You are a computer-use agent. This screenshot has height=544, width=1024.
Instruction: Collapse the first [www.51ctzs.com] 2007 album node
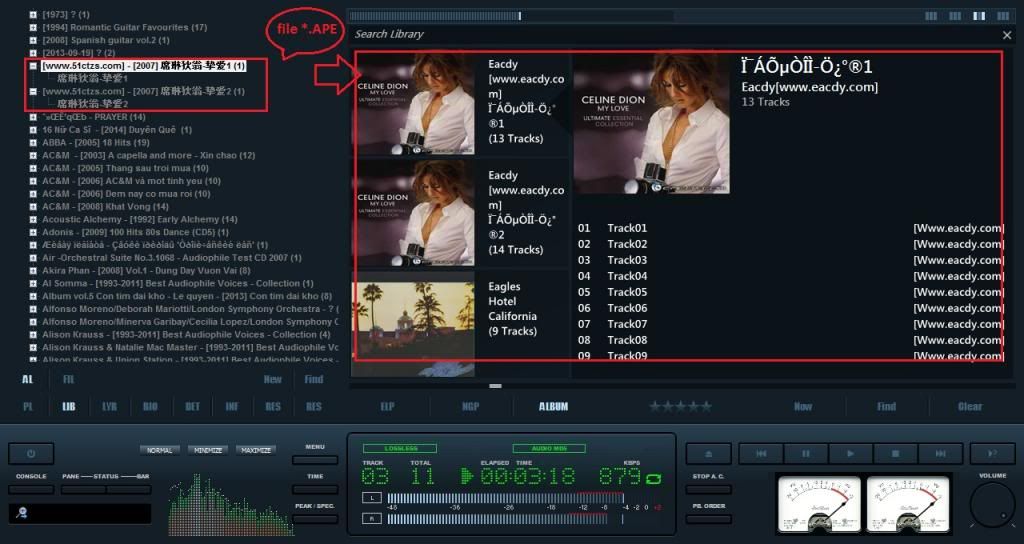(33, 66)
